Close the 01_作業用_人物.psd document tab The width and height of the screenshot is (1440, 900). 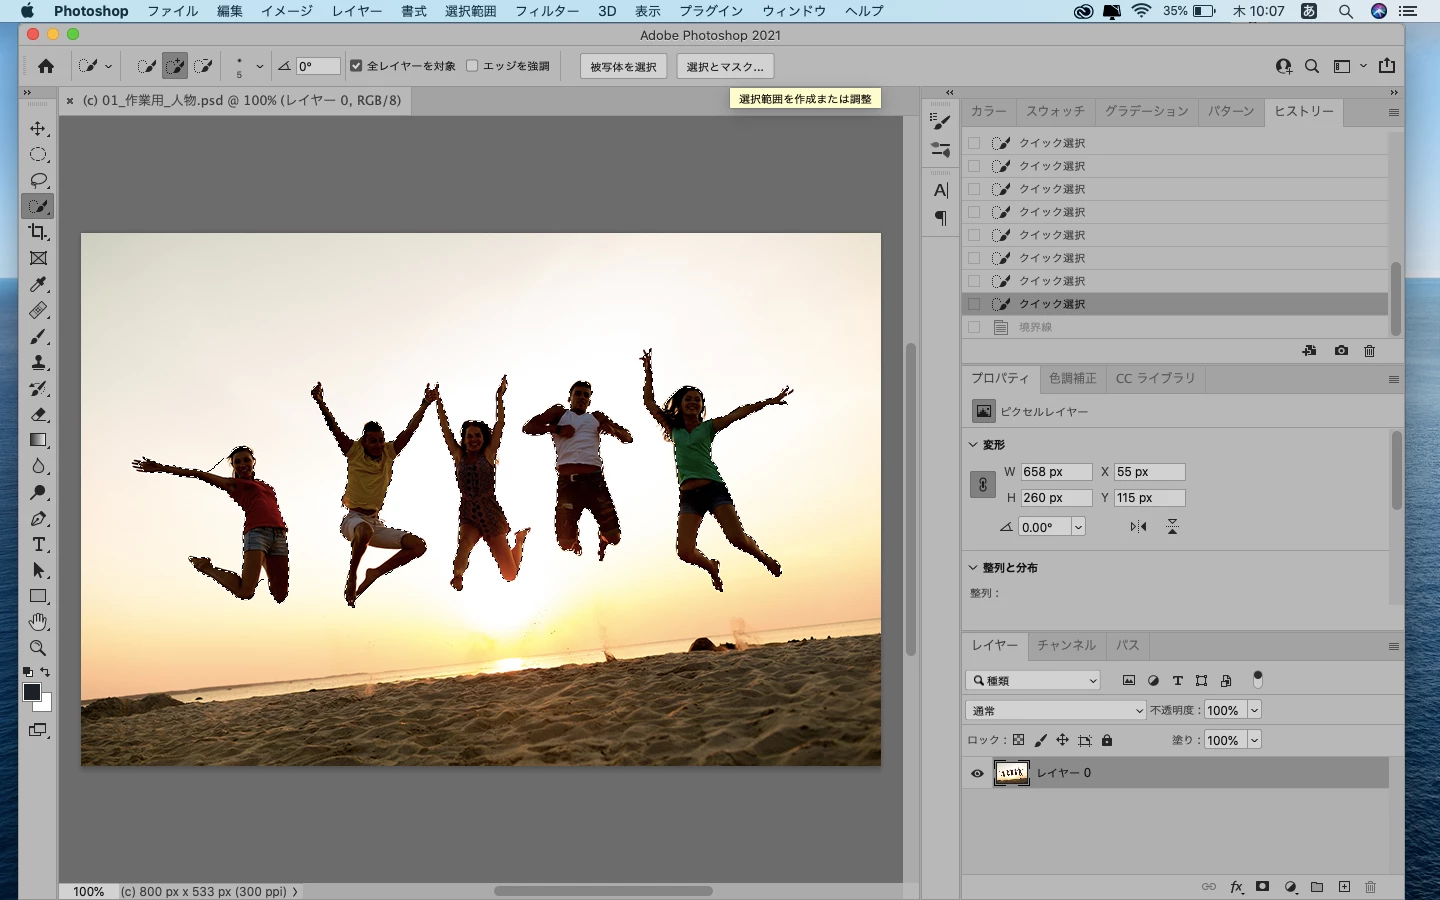point(70,100)
